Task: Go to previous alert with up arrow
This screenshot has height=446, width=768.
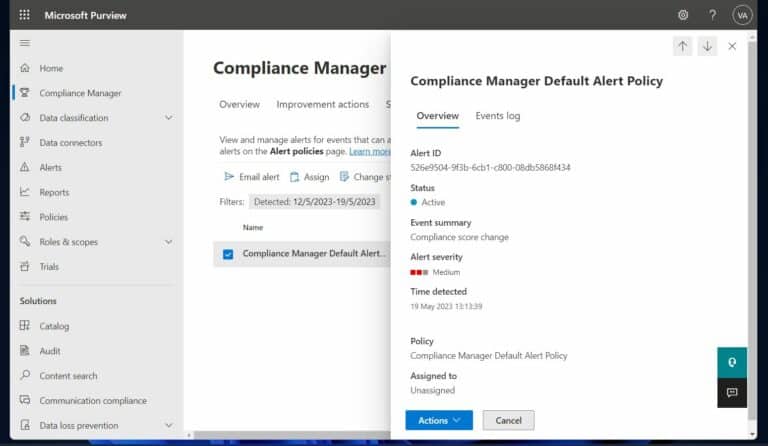Action: [682, 46]
